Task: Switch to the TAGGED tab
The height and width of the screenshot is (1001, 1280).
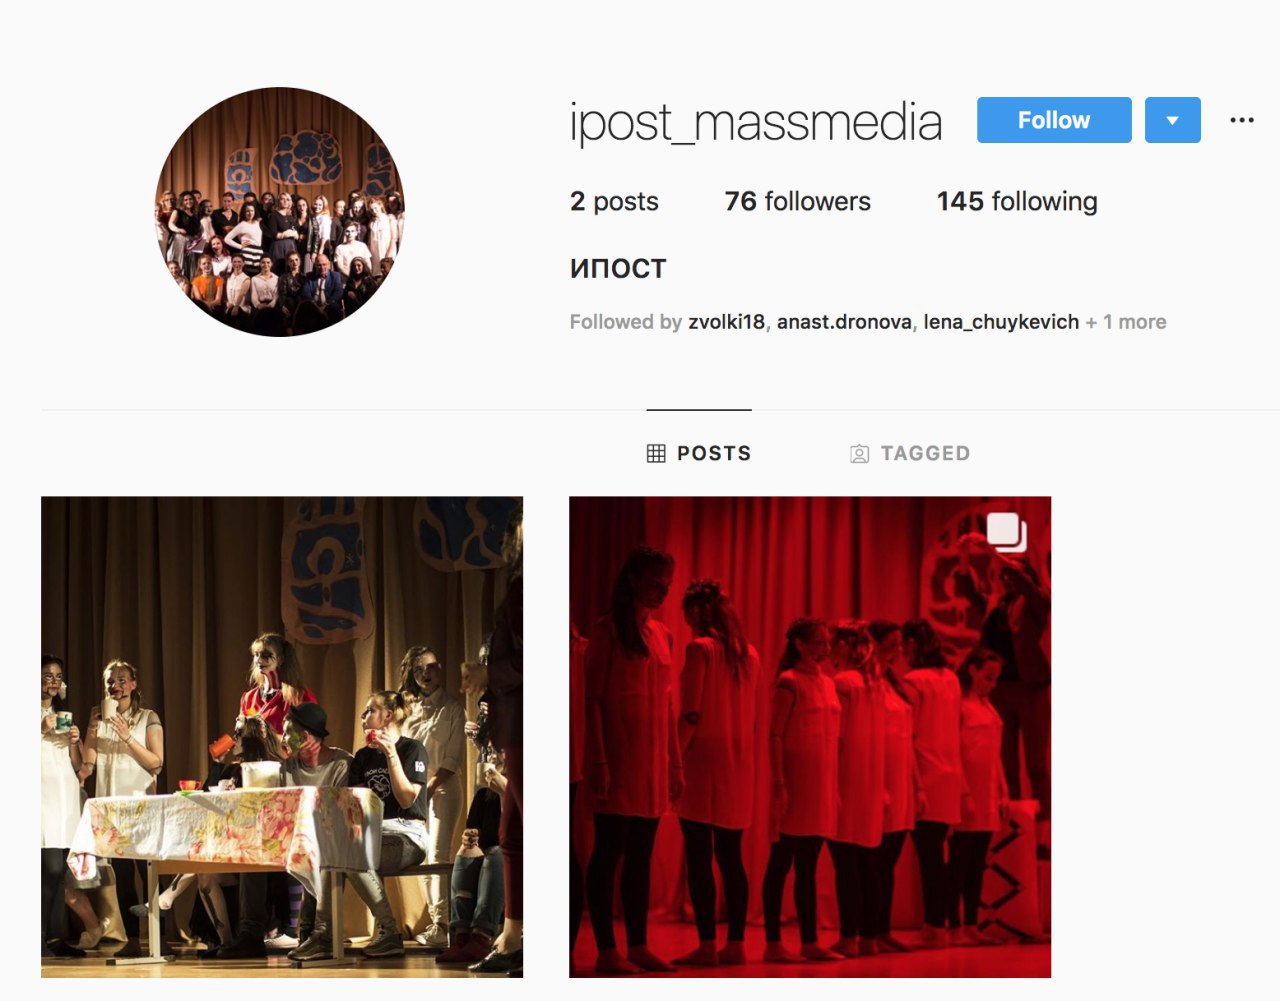Action: [910, 453]
